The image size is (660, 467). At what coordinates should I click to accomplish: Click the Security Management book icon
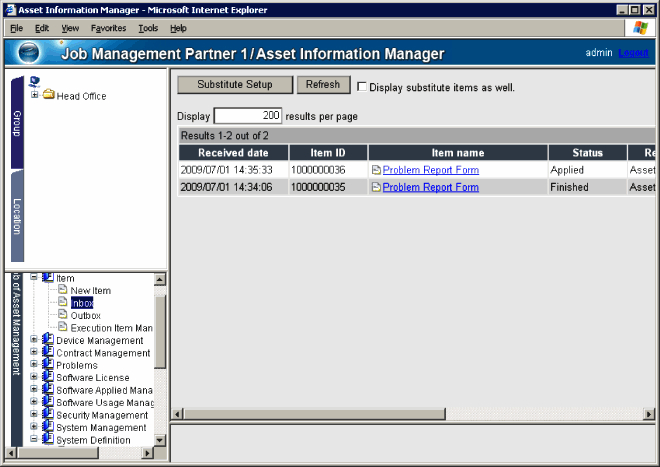point(48,414)
